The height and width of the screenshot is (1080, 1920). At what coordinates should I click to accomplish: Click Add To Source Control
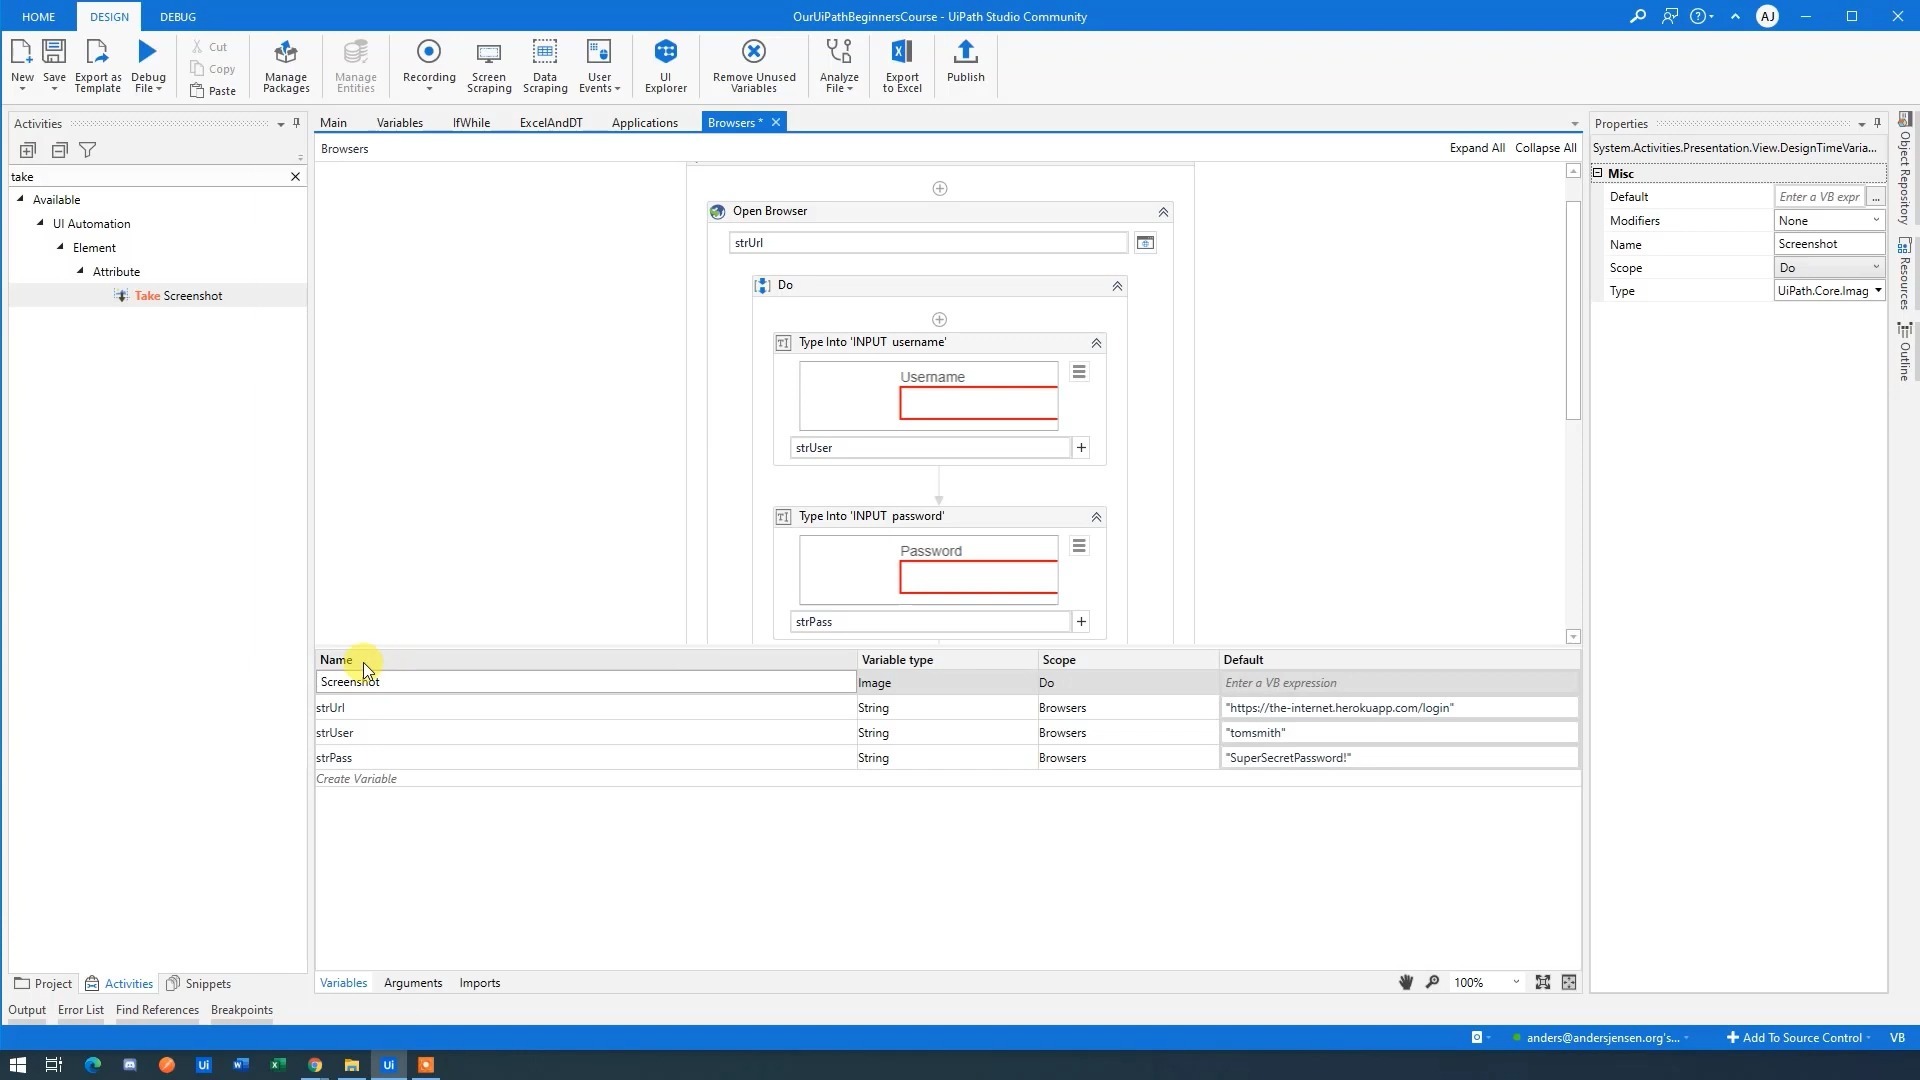[x=1795, y=1038]
